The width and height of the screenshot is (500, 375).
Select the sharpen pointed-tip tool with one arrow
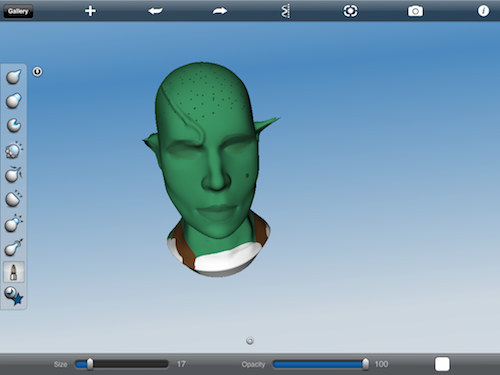tap(14, 248)
